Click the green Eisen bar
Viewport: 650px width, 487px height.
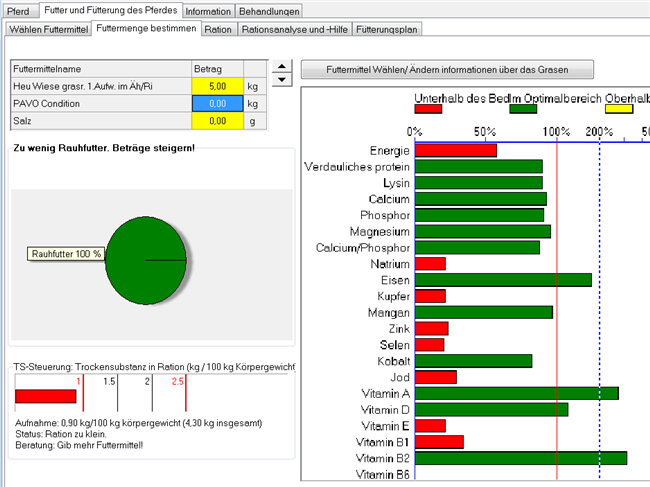[503, 280]
